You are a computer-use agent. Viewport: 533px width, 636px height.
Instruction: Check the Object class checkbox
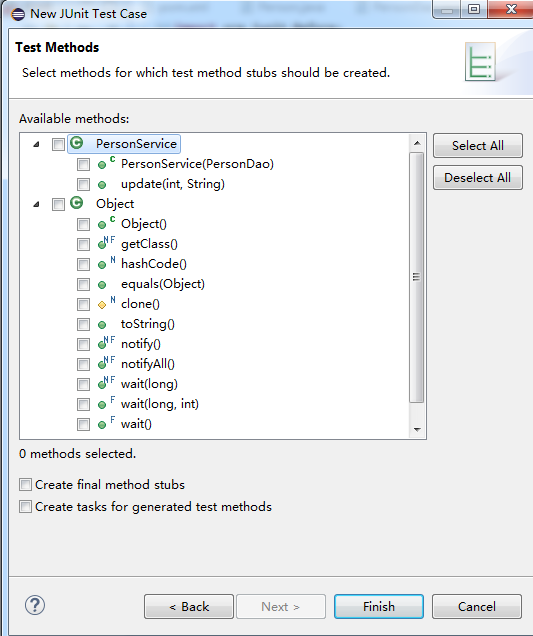[x=58, y=204]
